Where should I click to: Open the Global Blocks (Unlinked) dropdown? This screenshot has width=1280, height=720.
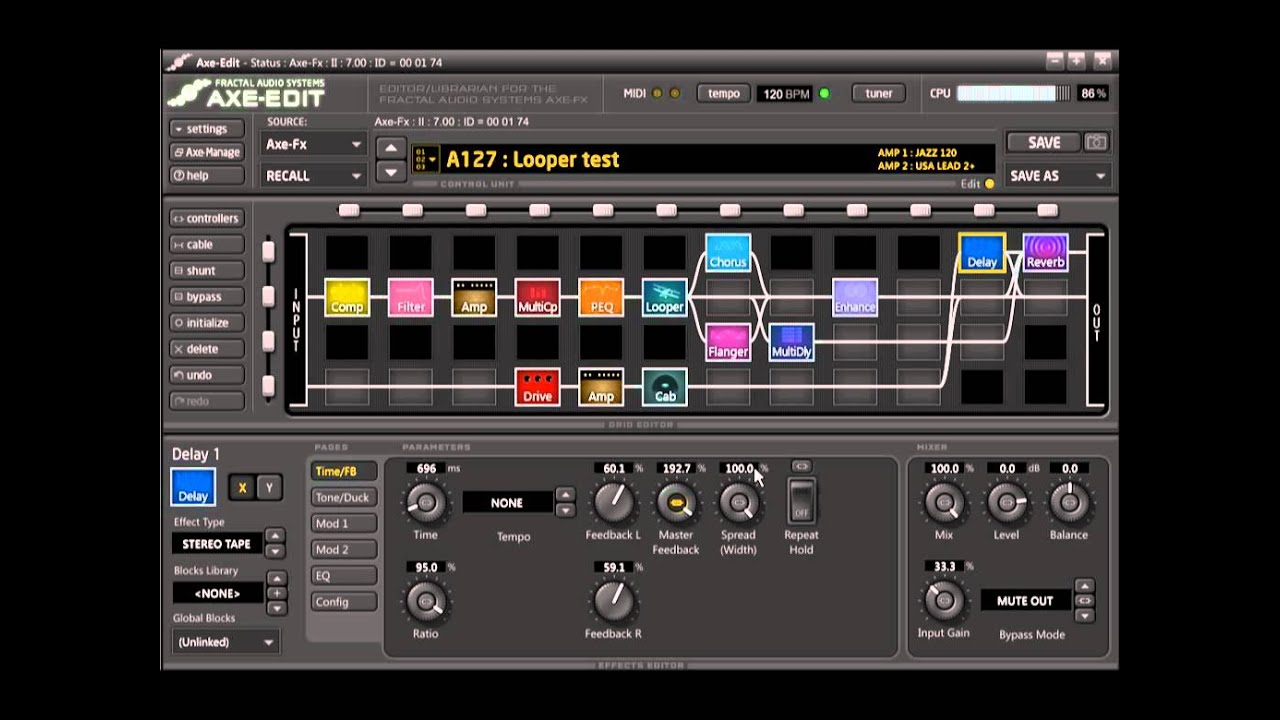point(226,642)
